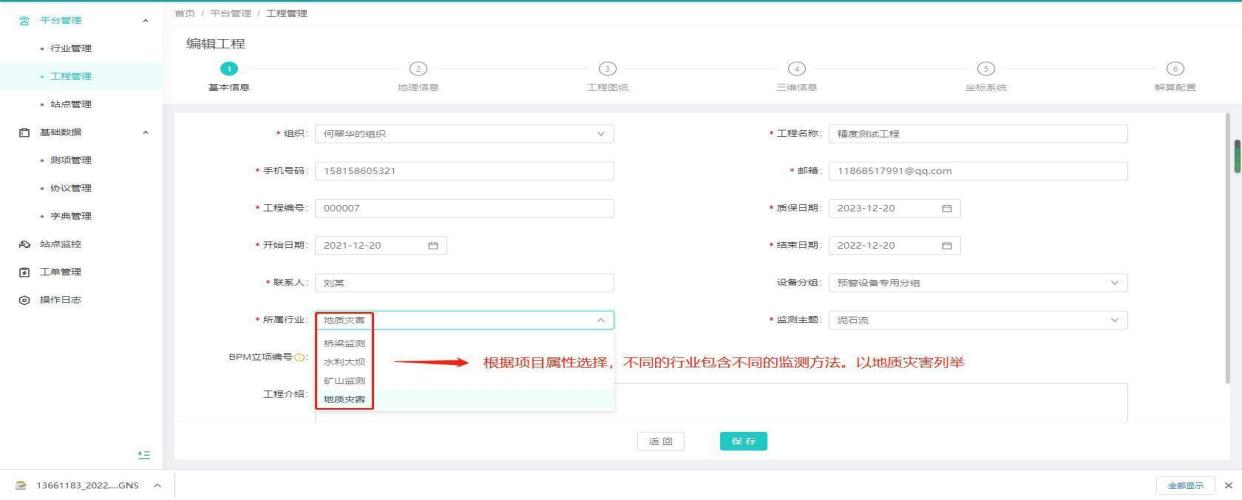Click the 操作日志 sidebar icon
Screen dimensions: 1242x500
click(24, 300)
